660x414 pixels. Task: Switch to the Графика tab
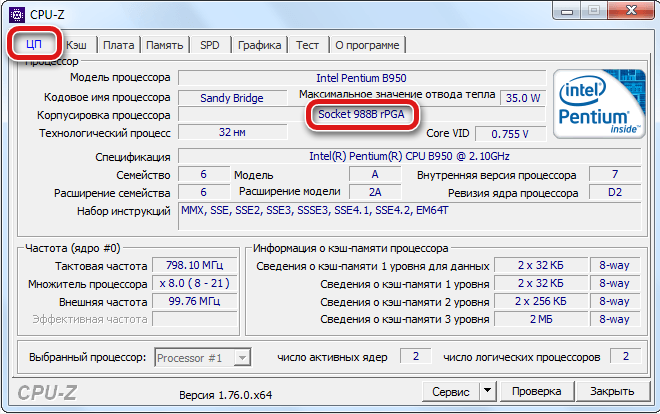click(259, 45)
